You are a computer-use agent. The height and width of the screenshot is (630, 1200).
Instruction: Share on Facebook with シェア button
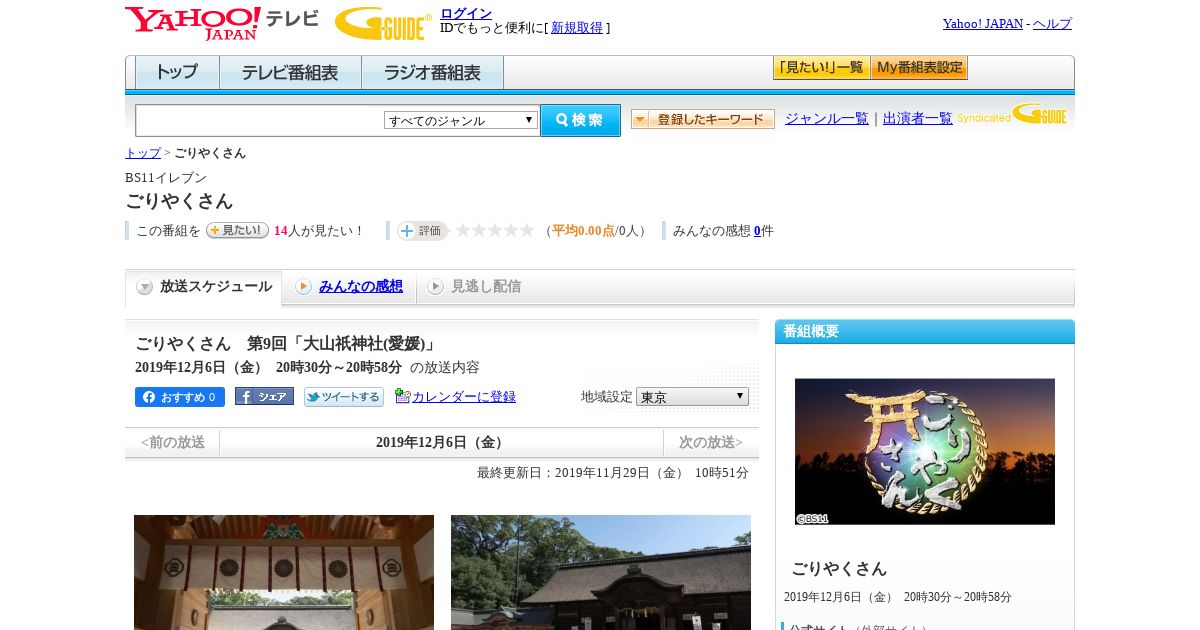pos(264,396)
